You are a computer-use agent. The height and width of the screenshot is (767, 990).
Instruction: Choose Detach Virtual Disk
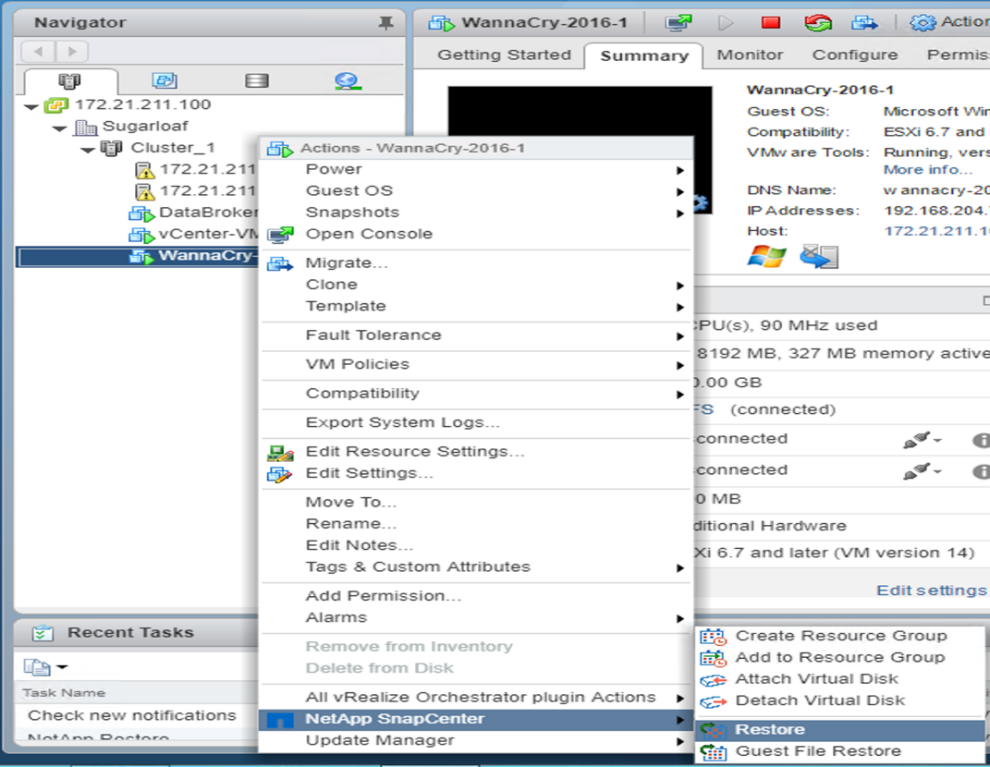[x=840, y=701]
